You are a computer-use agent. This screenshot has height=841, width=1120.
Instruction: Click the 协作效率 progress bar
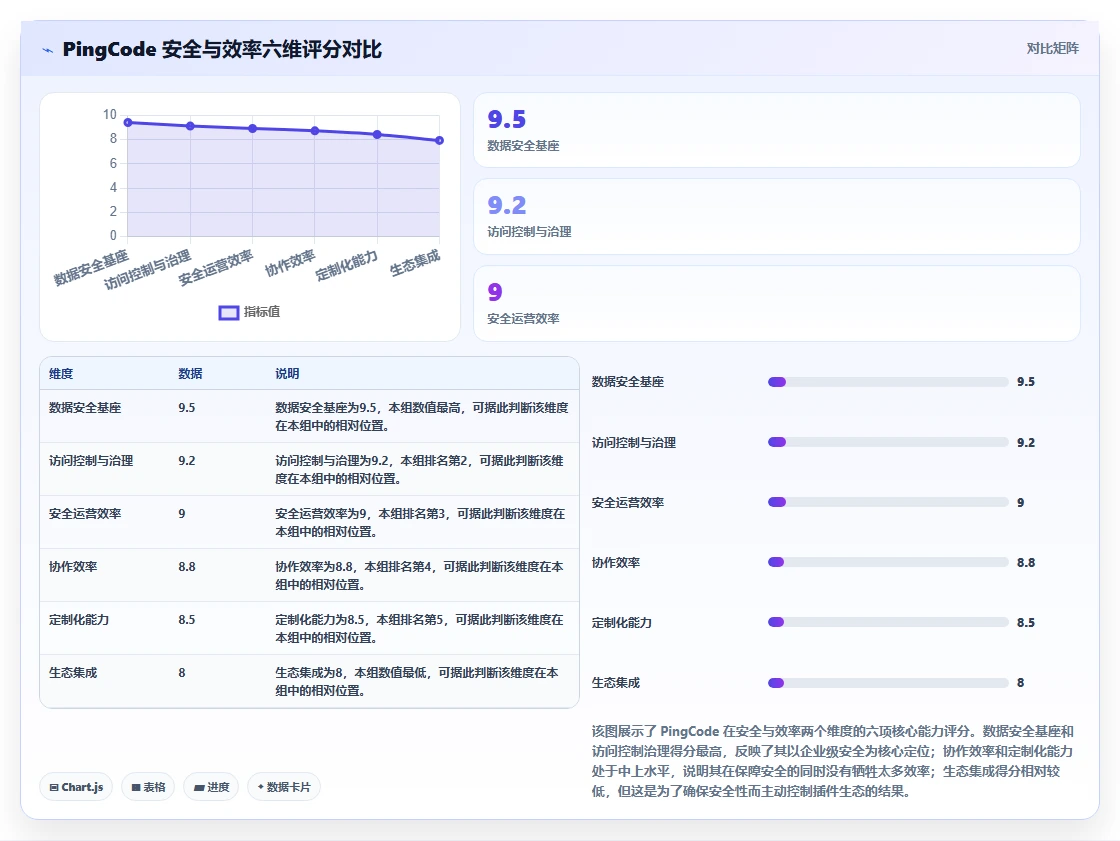888,562
